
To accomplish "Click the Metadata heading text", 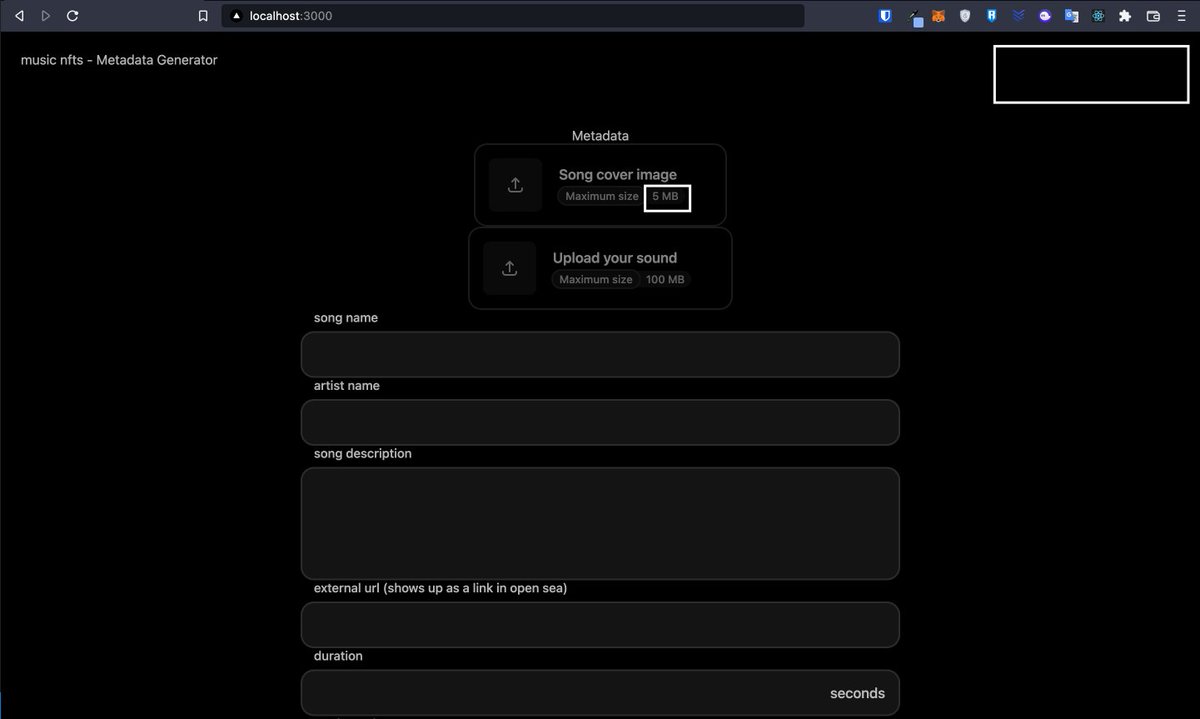I will (x=600, y=135).
